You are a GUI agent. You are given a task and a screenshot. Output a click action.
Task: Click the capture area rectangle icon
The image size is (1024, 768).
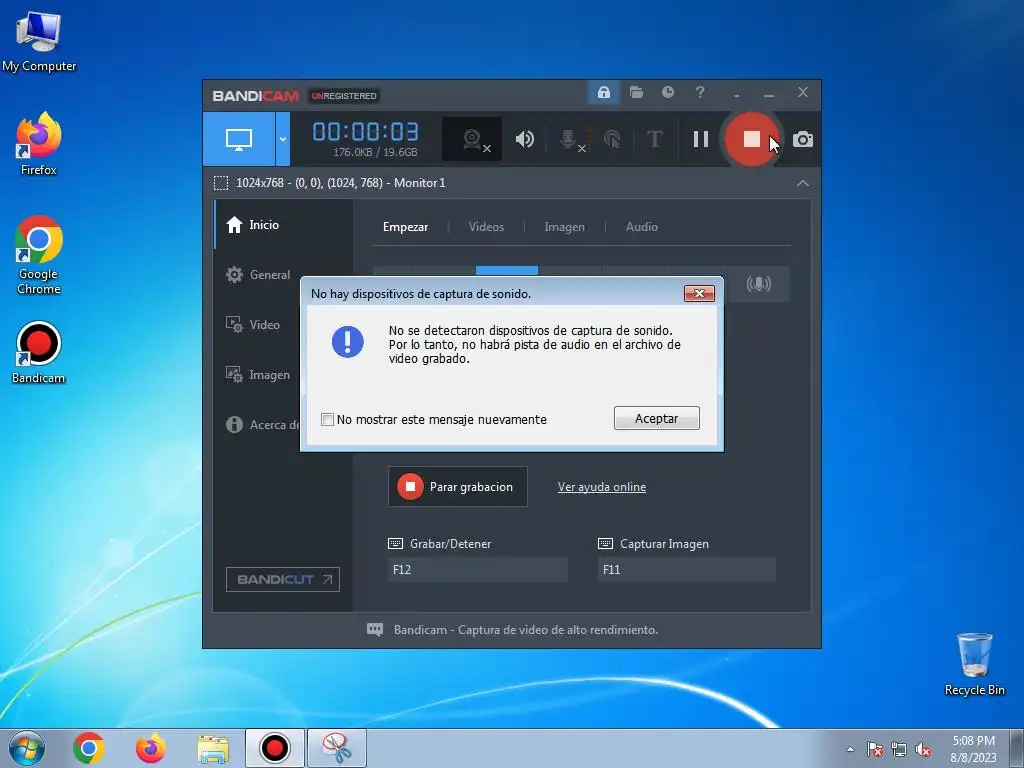[221, 183]
